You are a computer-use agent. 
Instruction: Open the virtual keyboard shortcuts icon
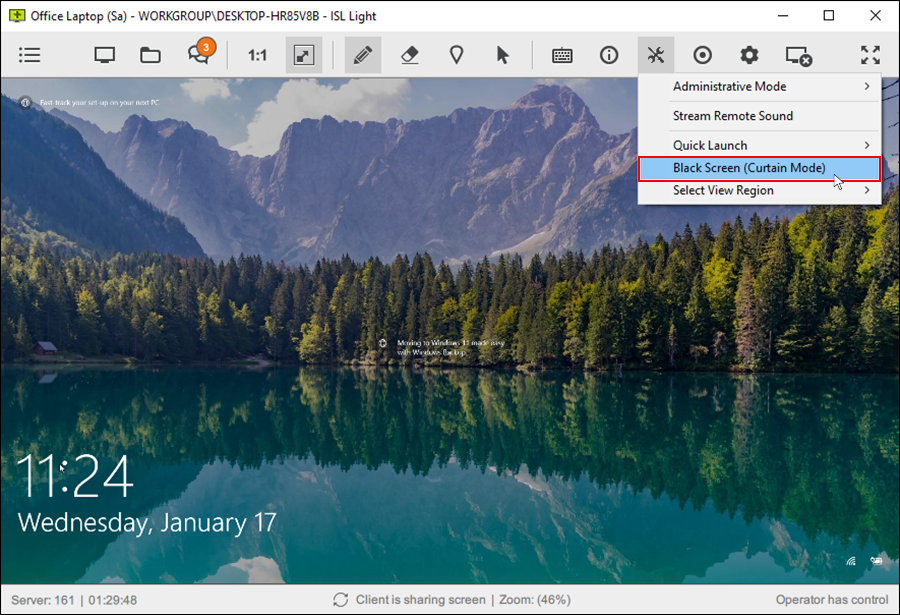click(x=562, y=55)
